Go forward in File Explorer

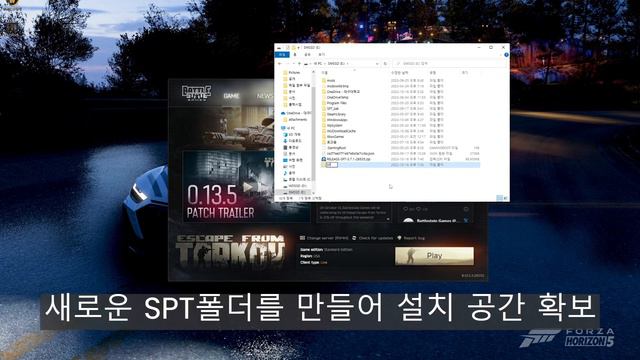(x=287, y=64)
